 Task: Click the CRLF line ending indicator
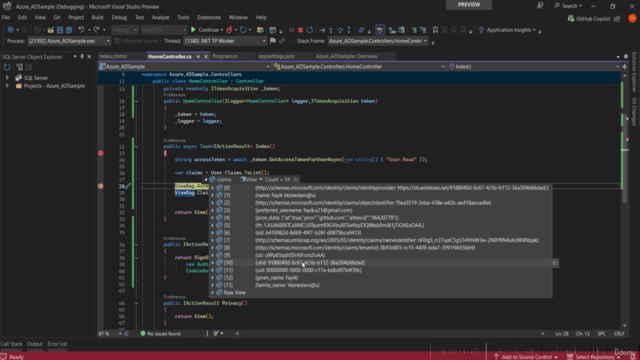click(x=619, y=333)
